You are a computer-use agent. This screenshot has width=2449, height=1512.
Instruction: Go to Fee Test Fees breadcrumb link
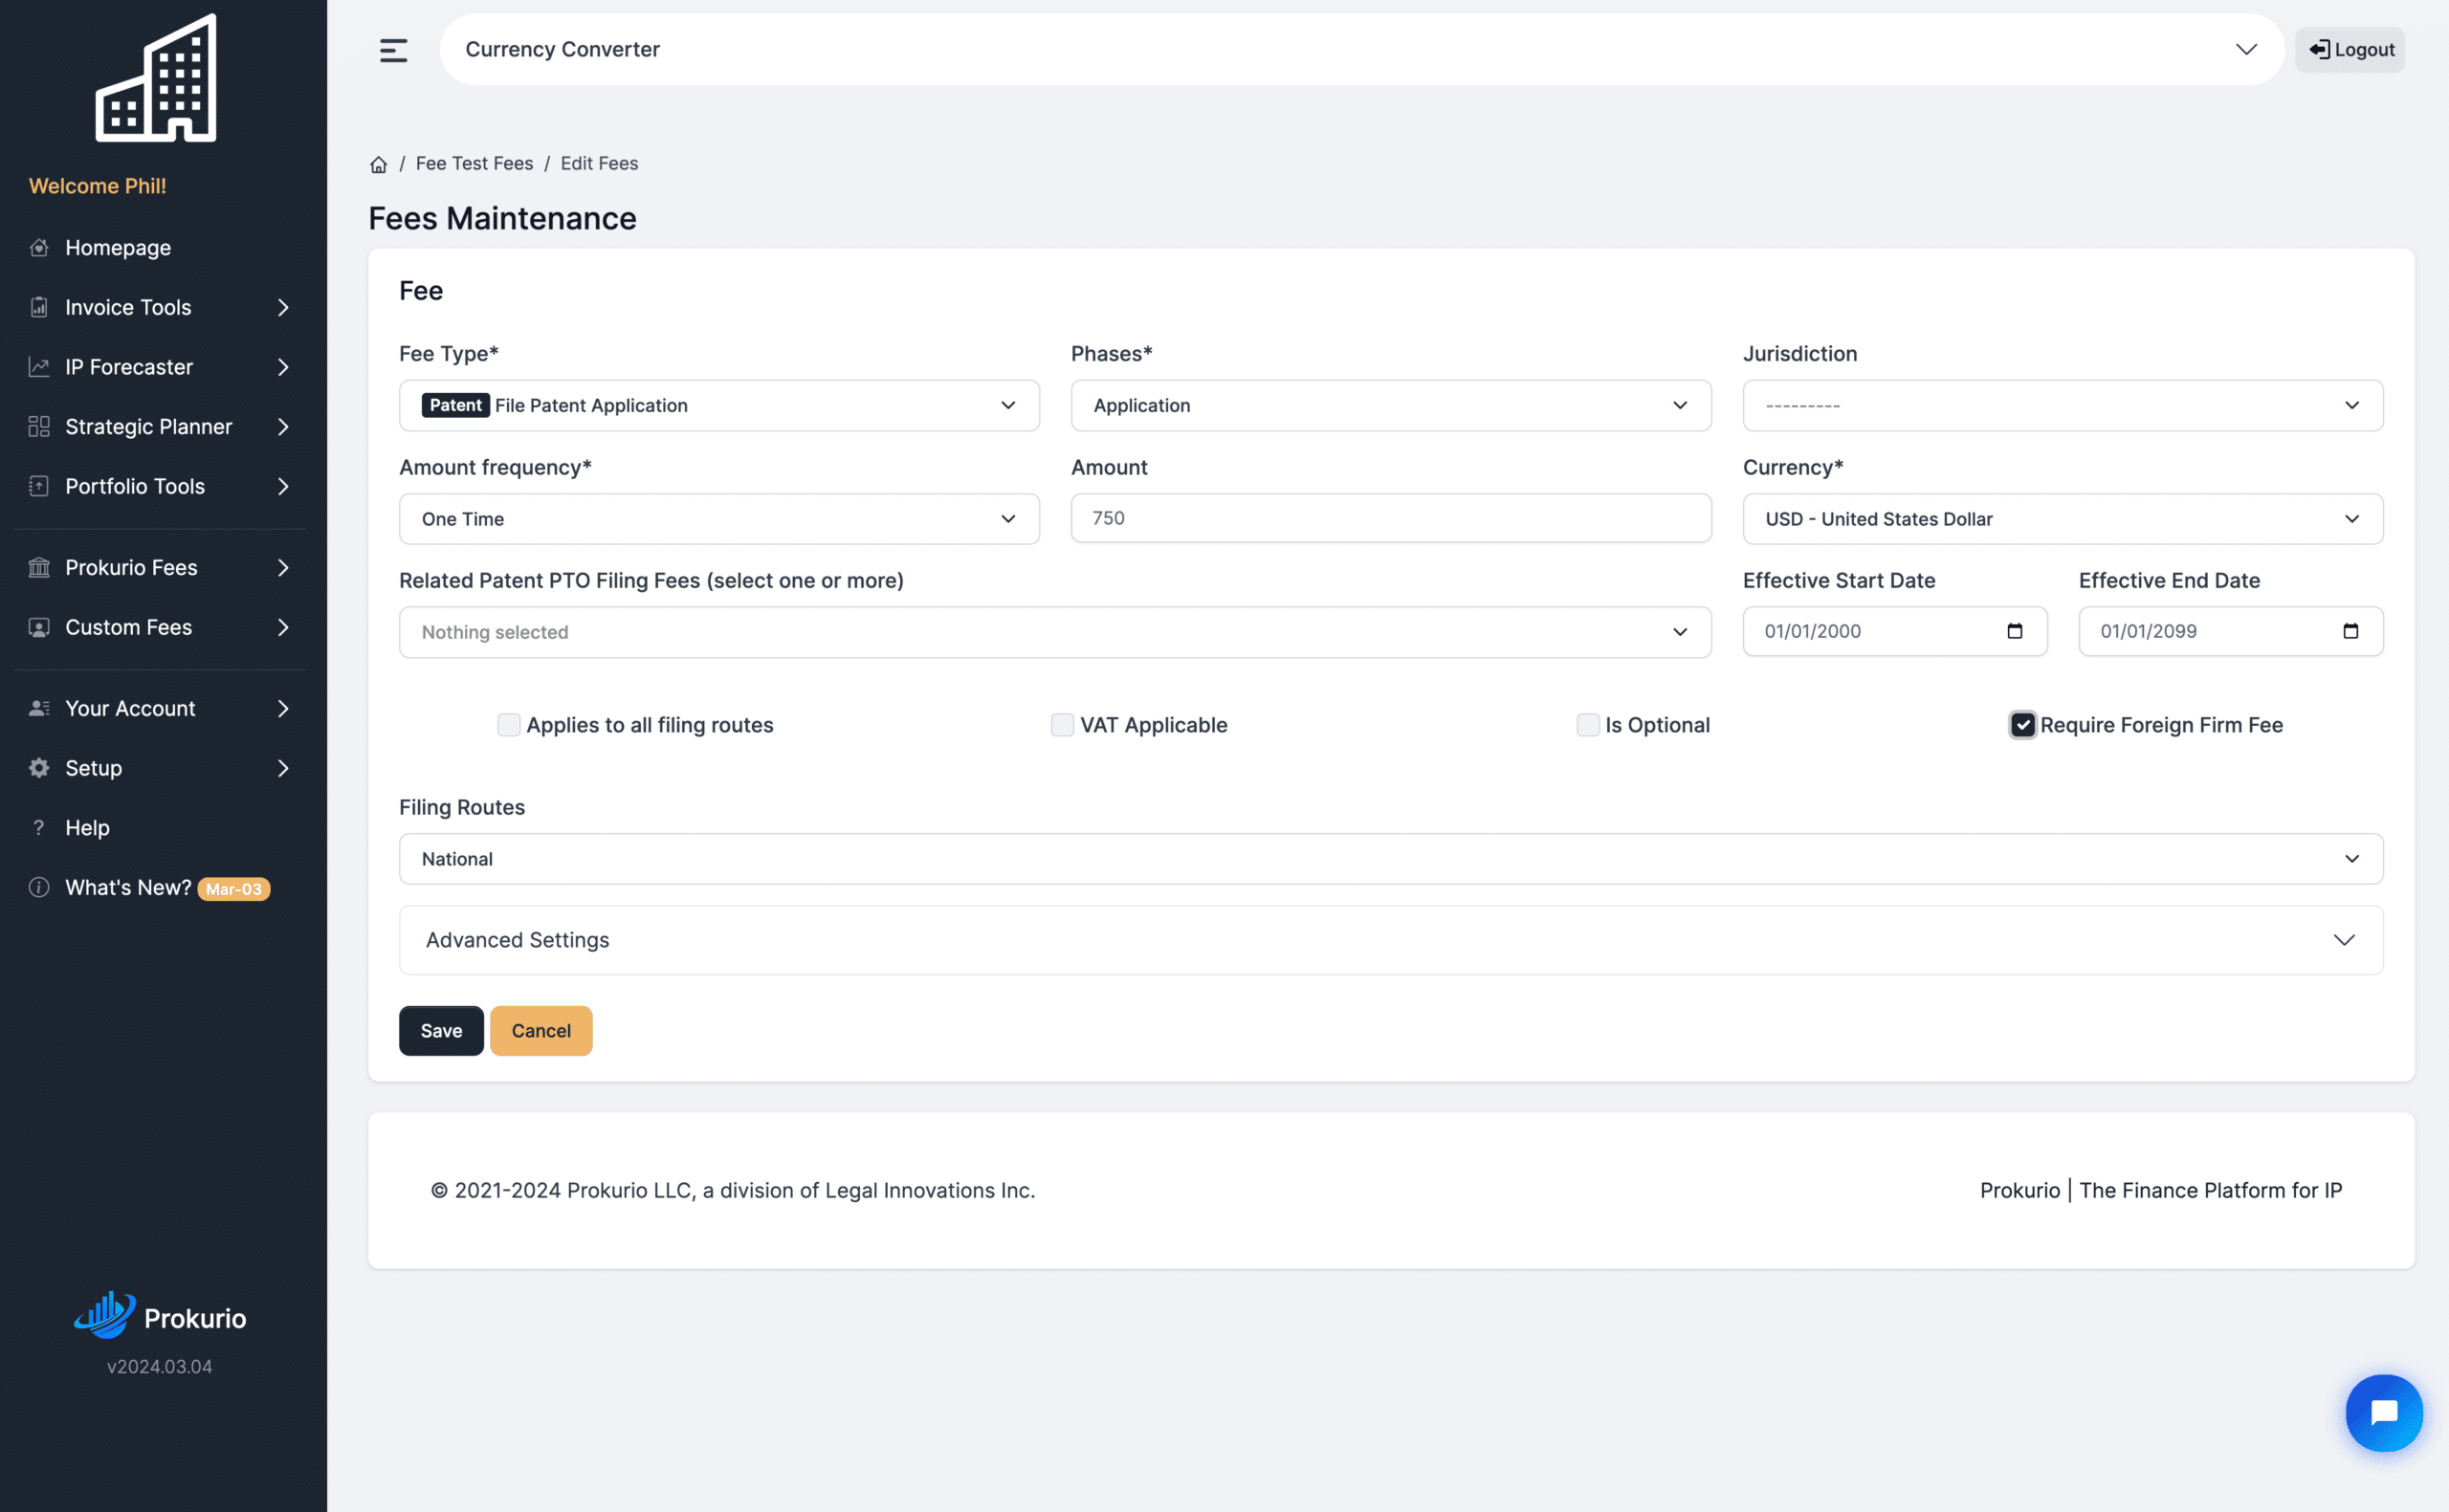[474, 164]
